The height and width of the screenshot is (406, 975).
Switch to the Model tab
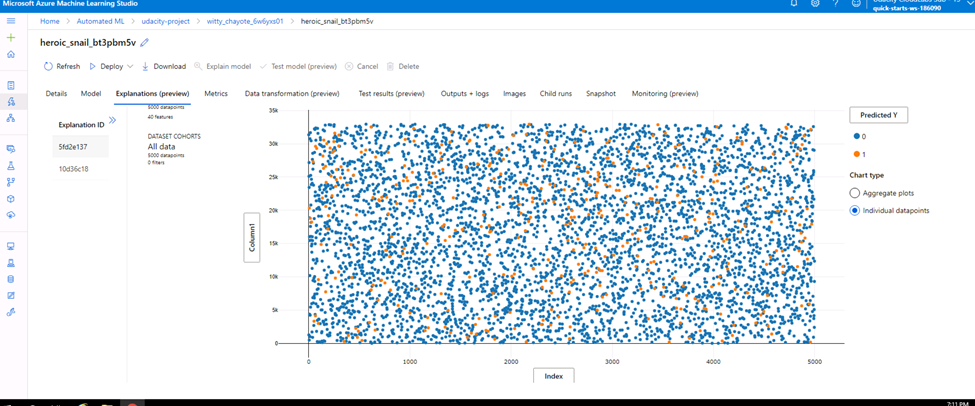click(91, 93)
